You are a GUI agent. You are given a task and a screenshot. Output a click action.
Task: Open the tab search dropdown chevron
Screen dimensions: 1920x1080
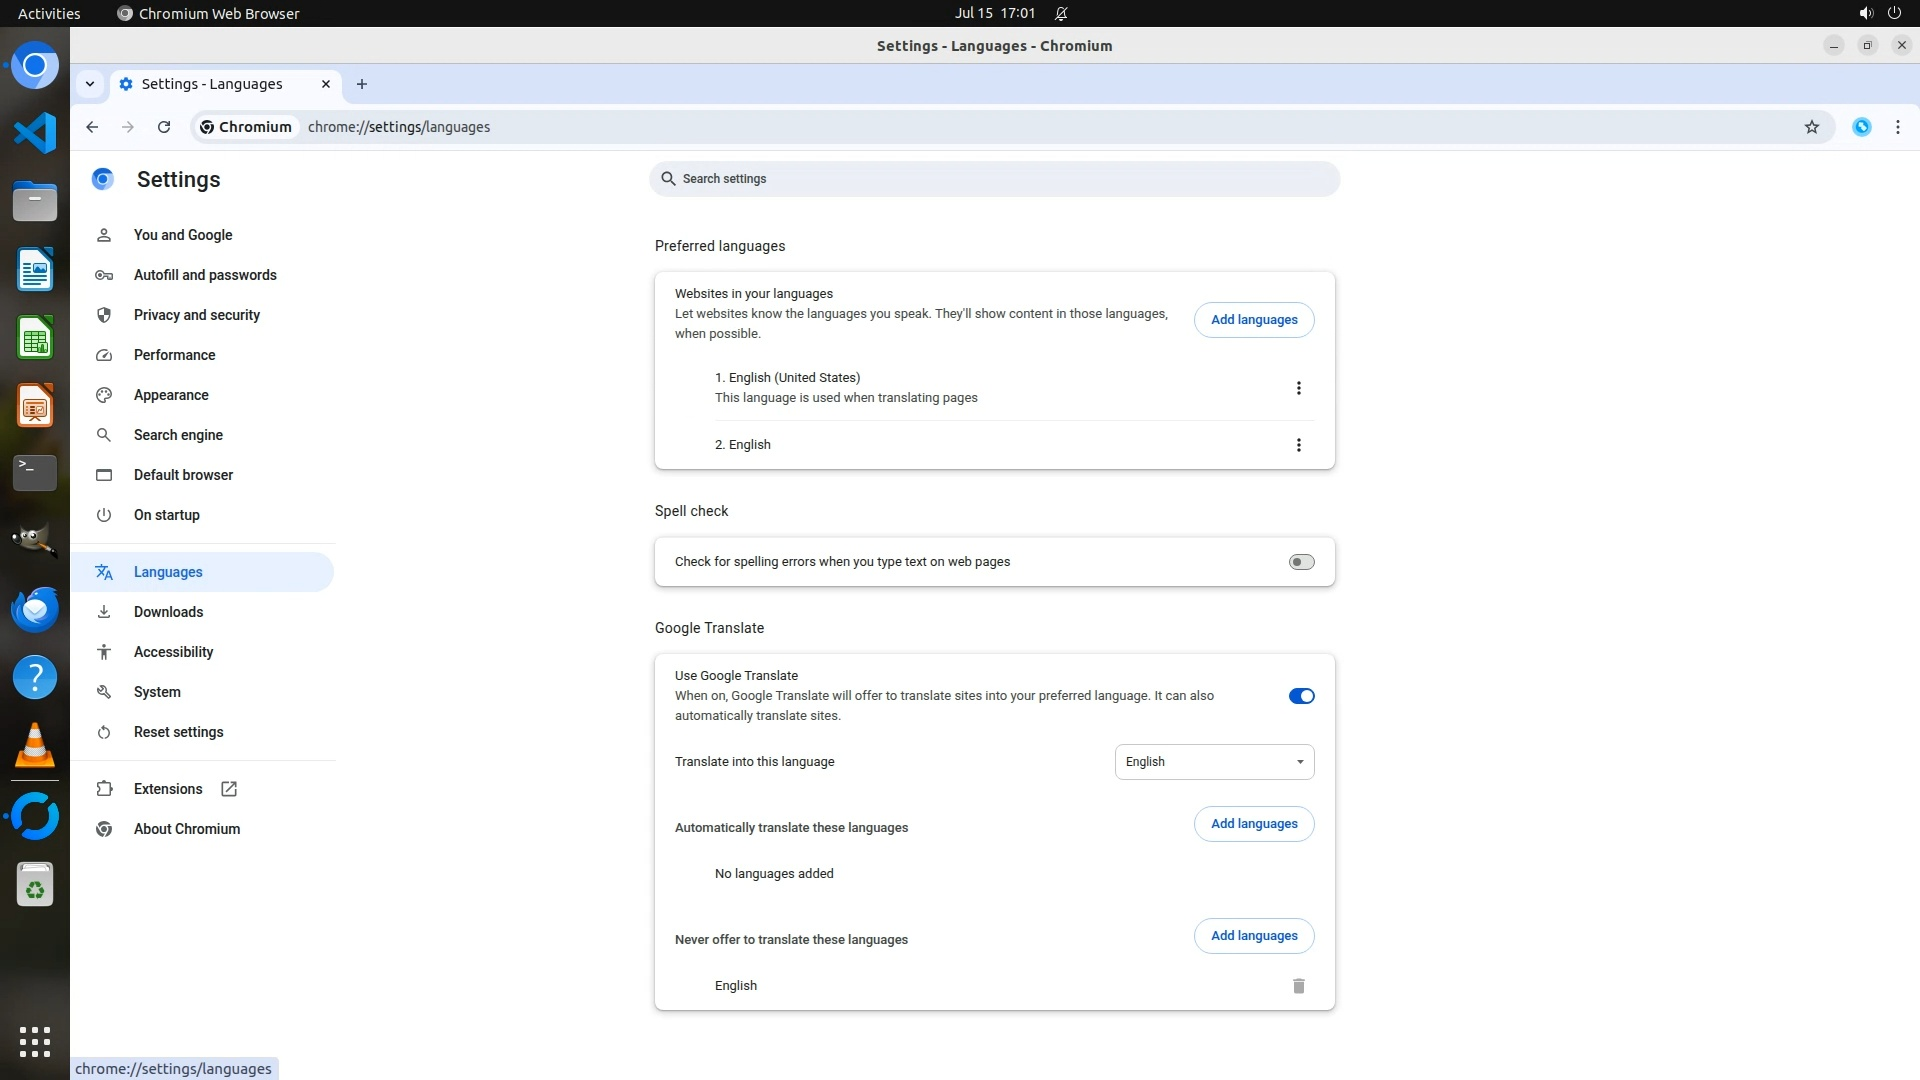click(x=90, y=84)
